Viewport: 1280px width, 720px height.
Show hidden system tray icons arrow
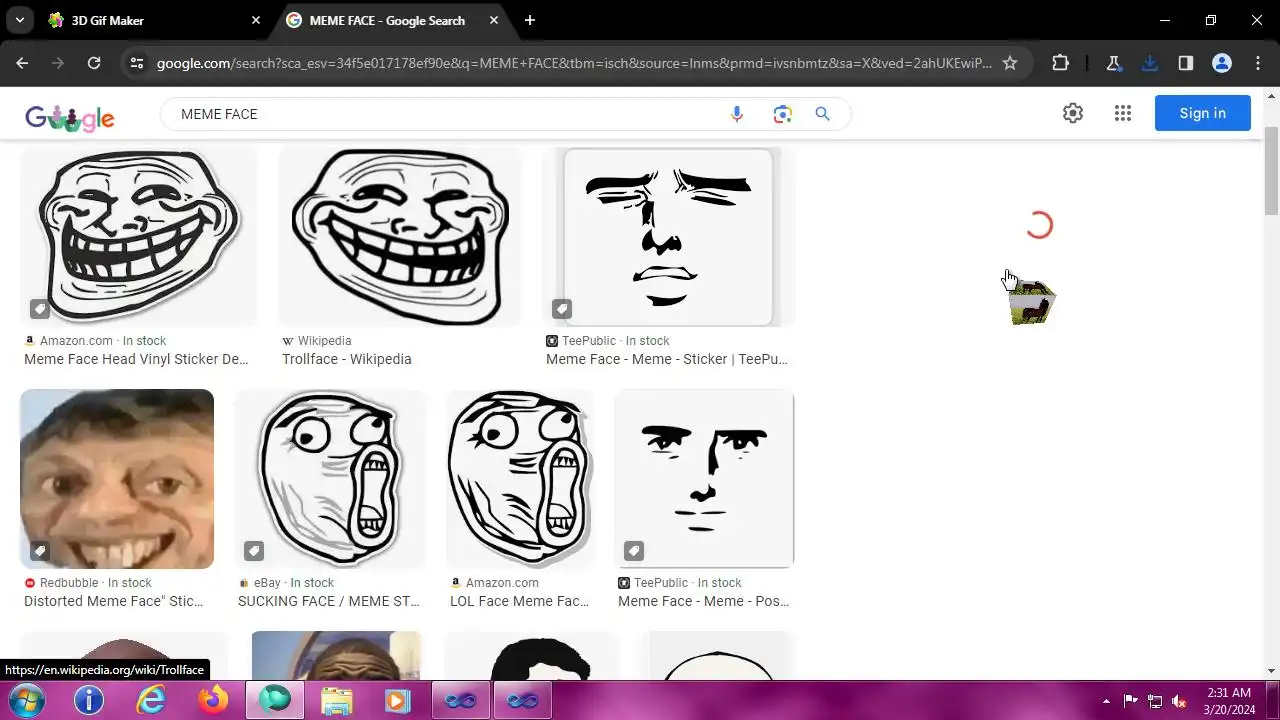pos(1106,701)
